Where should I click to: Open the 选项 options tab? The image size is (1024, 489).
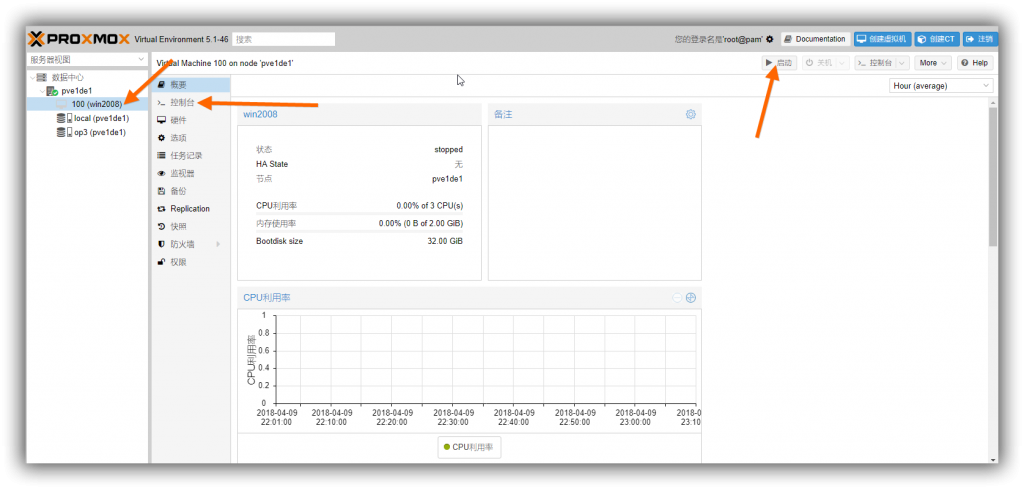click(x=191, y=138)
